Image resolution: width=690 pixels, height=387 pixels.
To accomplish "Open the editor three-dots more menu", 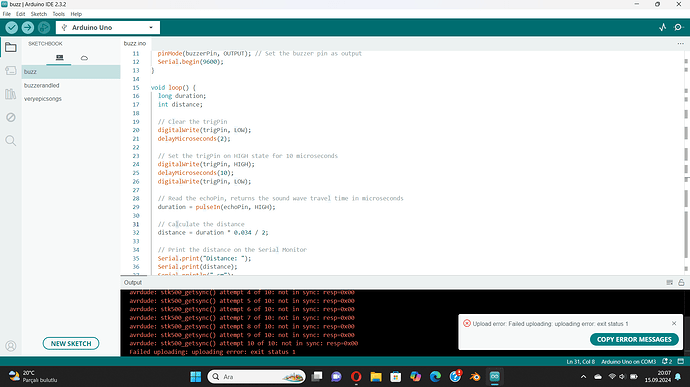I will [x=680, y=44].
